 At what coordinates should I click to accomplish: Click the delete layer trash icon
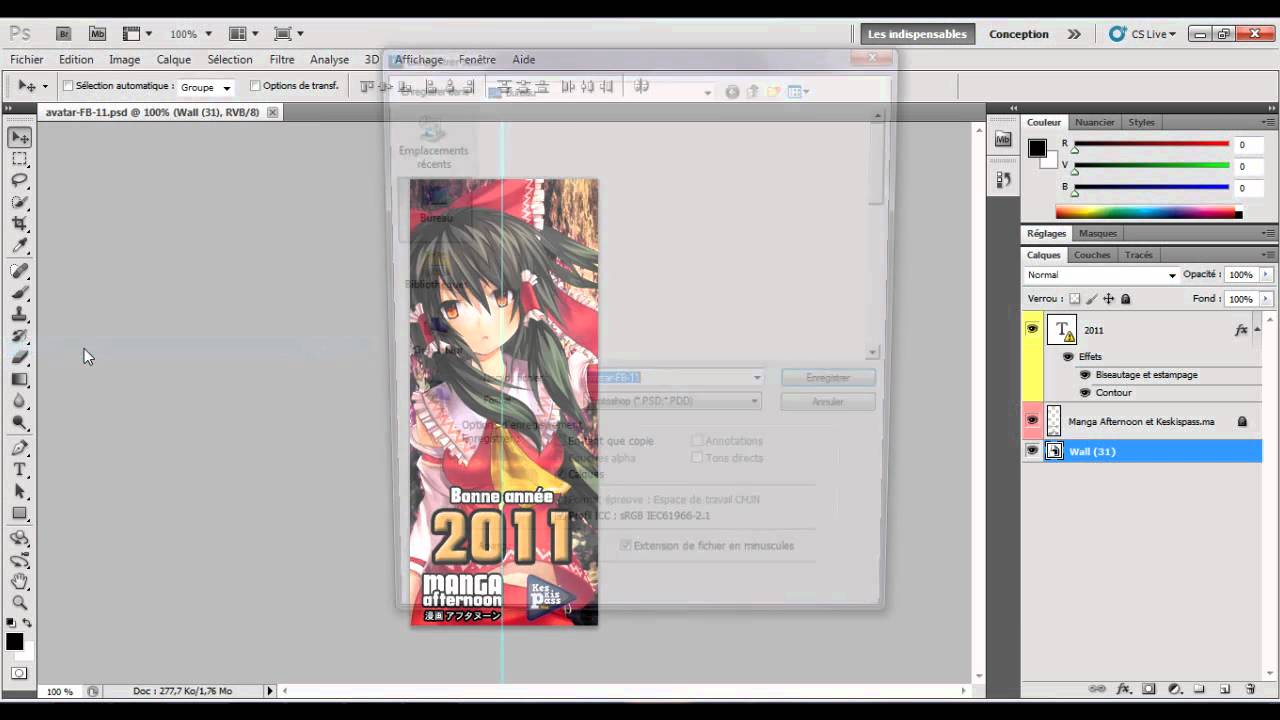coord(1250,689)
